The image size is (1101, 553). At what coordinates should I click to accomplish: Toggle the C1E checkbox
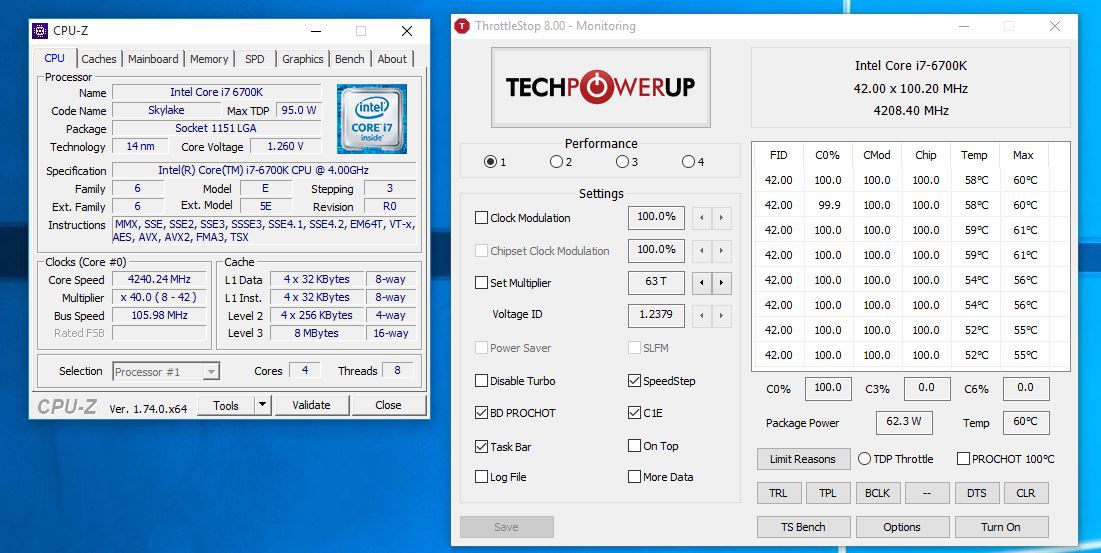(635, 413)
